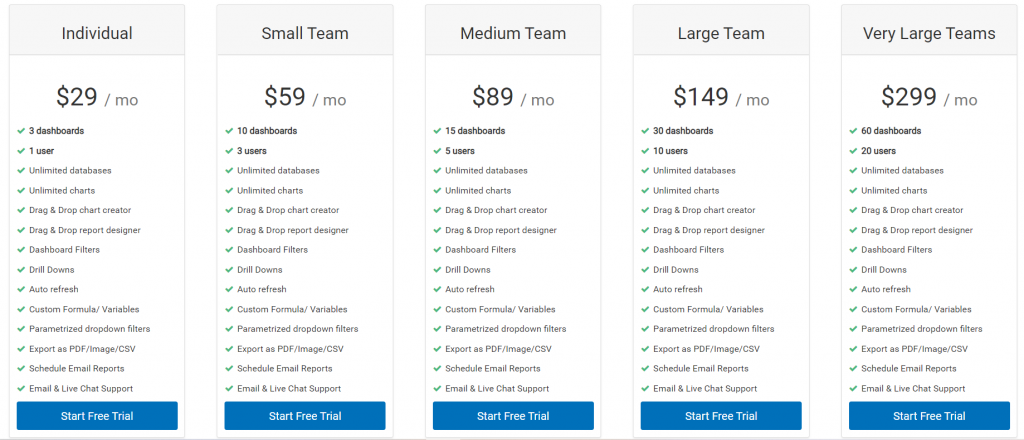The width and height of the screenshot is (1024, 440).
Task: Click the $149 / mo price
Action: tap(721, 97)
